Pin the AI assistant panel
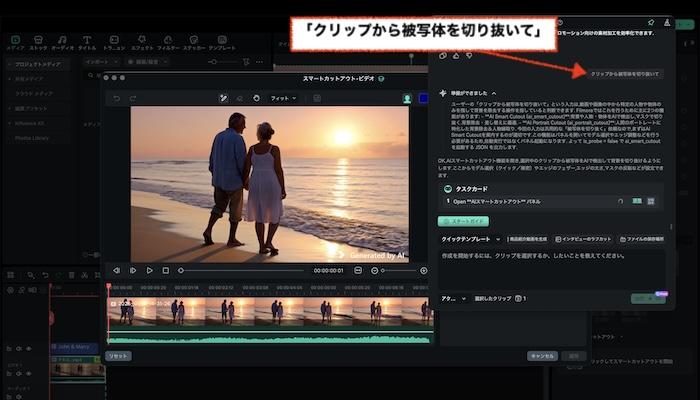The image size is (700, 400). point(651,22)
